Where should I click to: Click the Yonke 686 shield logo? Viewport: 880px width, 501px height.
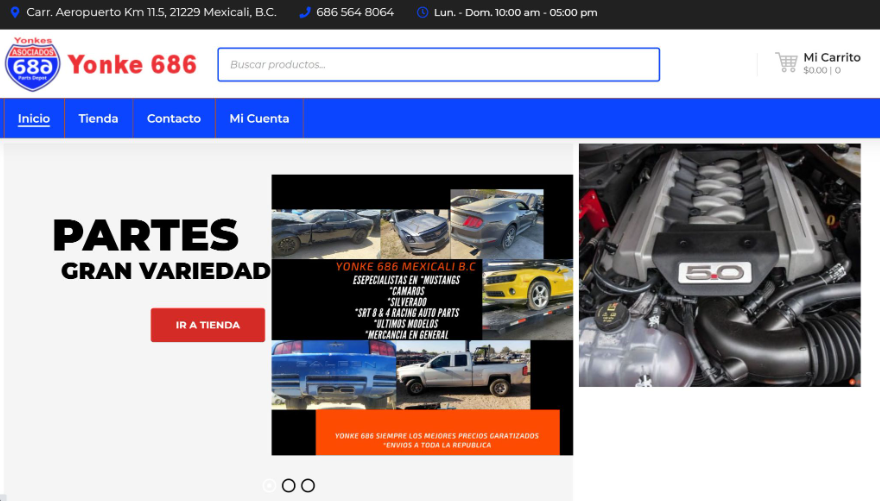[x=33, y=64]
